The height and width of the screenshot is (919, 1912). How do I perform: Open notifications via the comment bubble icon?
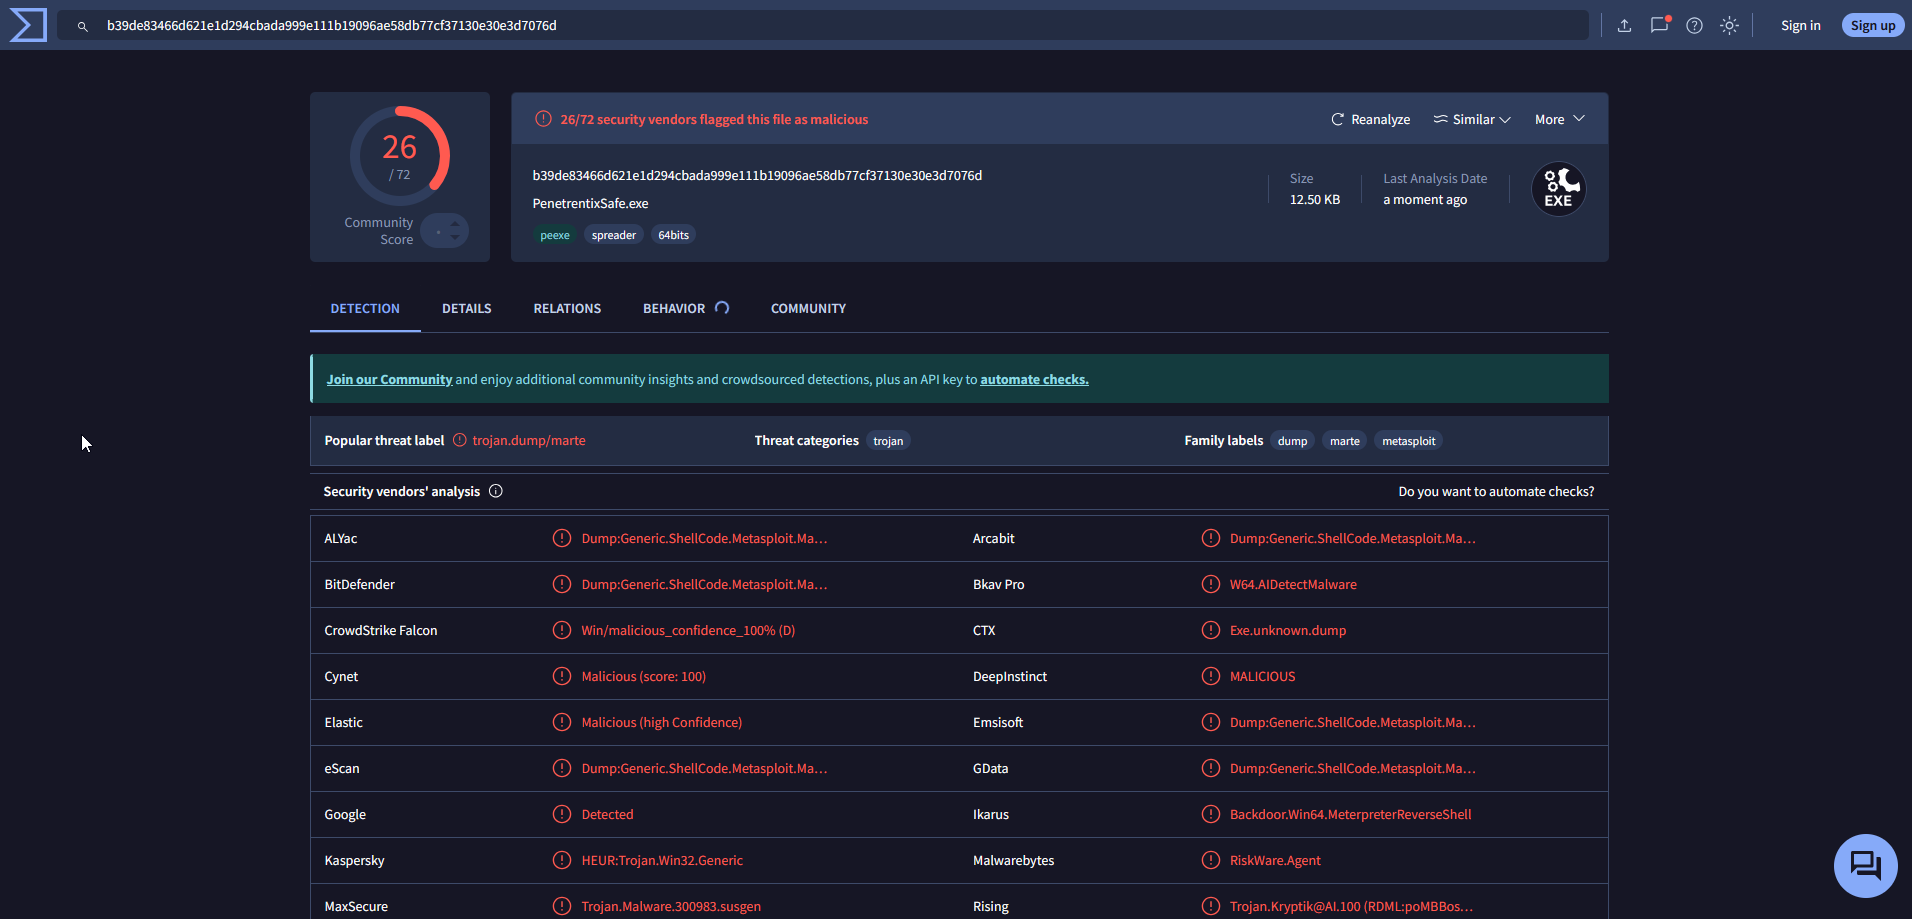click(1659, 26)
